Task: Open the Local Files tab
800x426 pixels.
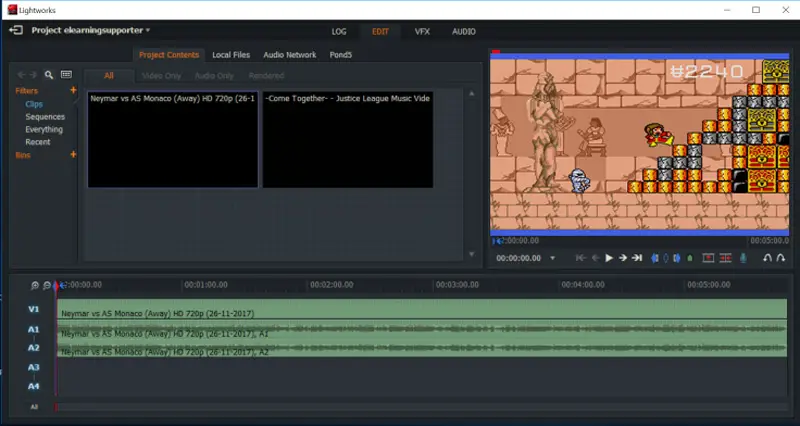Action: 231,55
